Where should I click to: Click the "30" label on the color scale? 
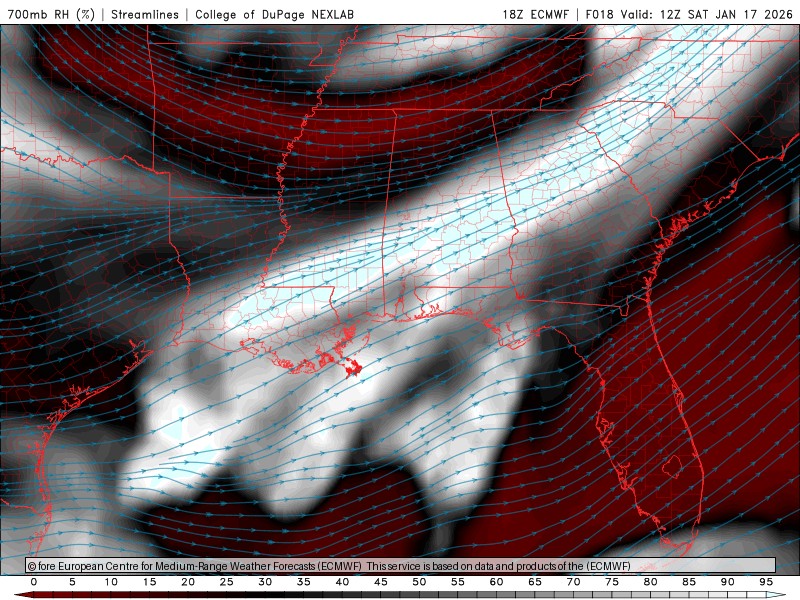point(265,582)
